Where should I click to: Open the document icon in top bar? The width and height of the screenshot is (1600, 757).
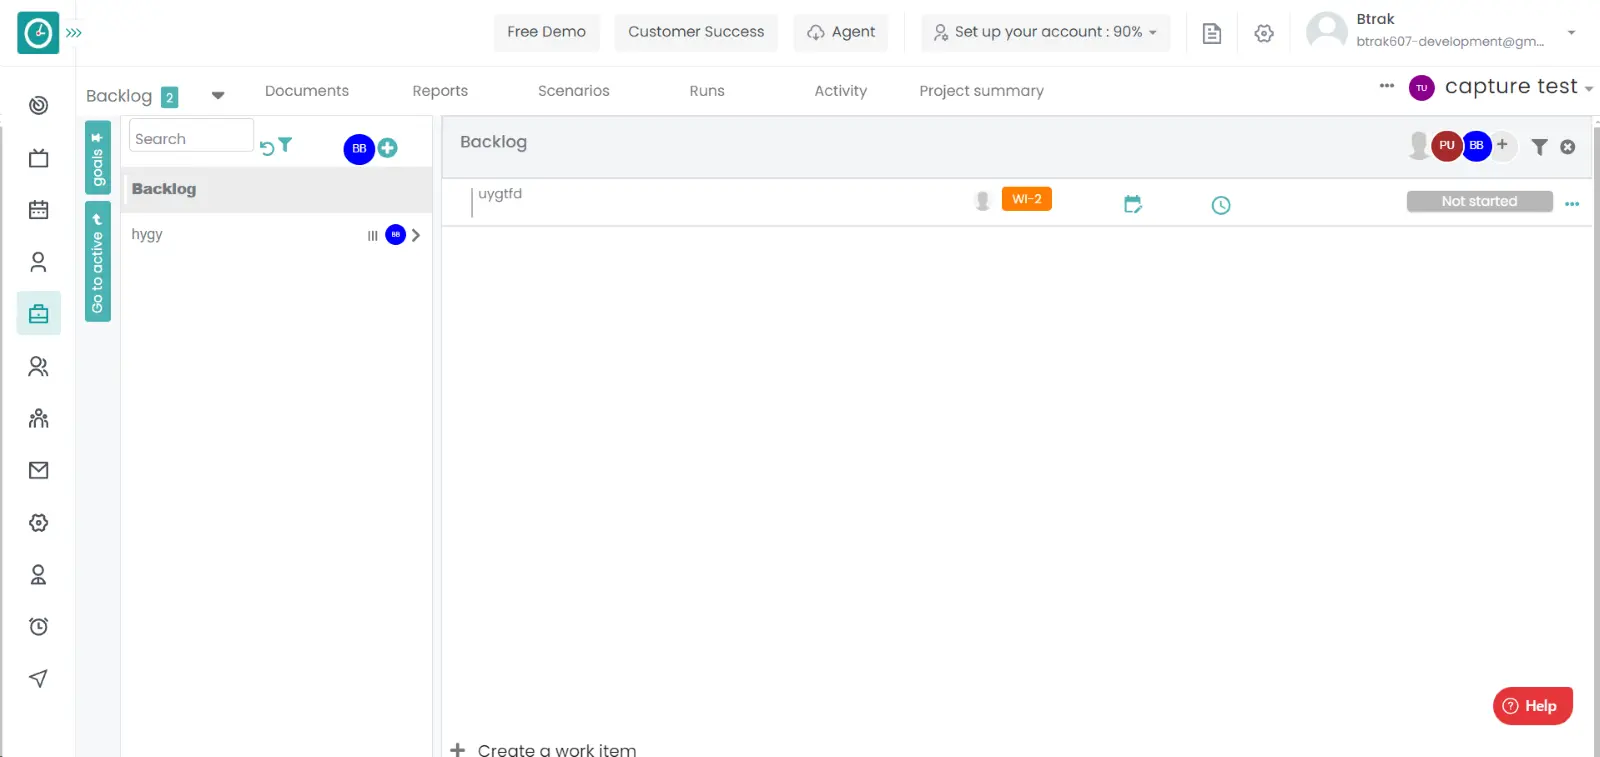point(1211,33)
